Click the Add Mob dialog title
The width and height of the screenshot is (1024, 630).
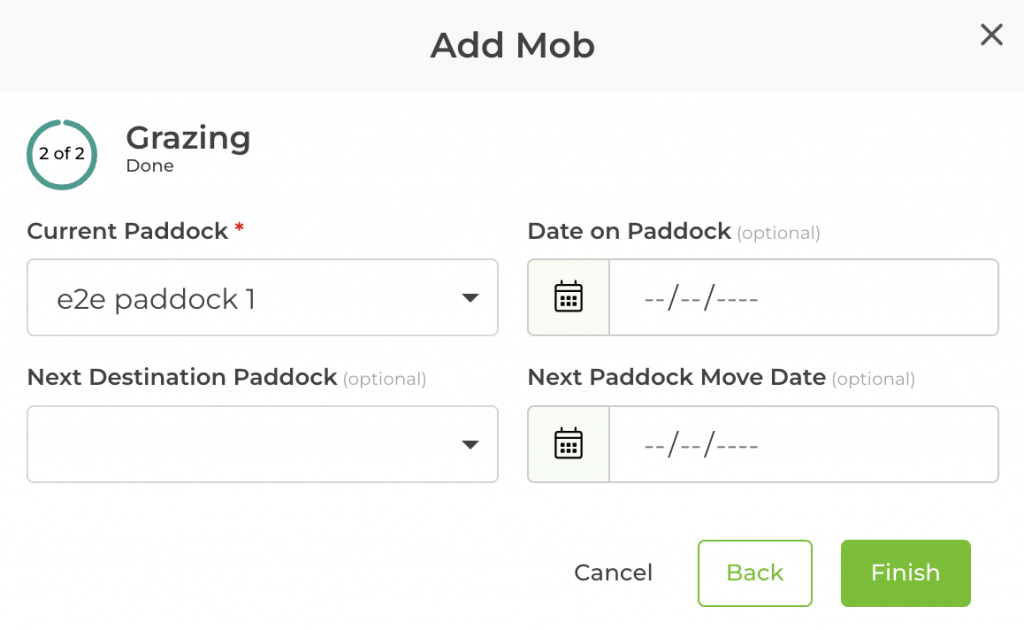512,45
